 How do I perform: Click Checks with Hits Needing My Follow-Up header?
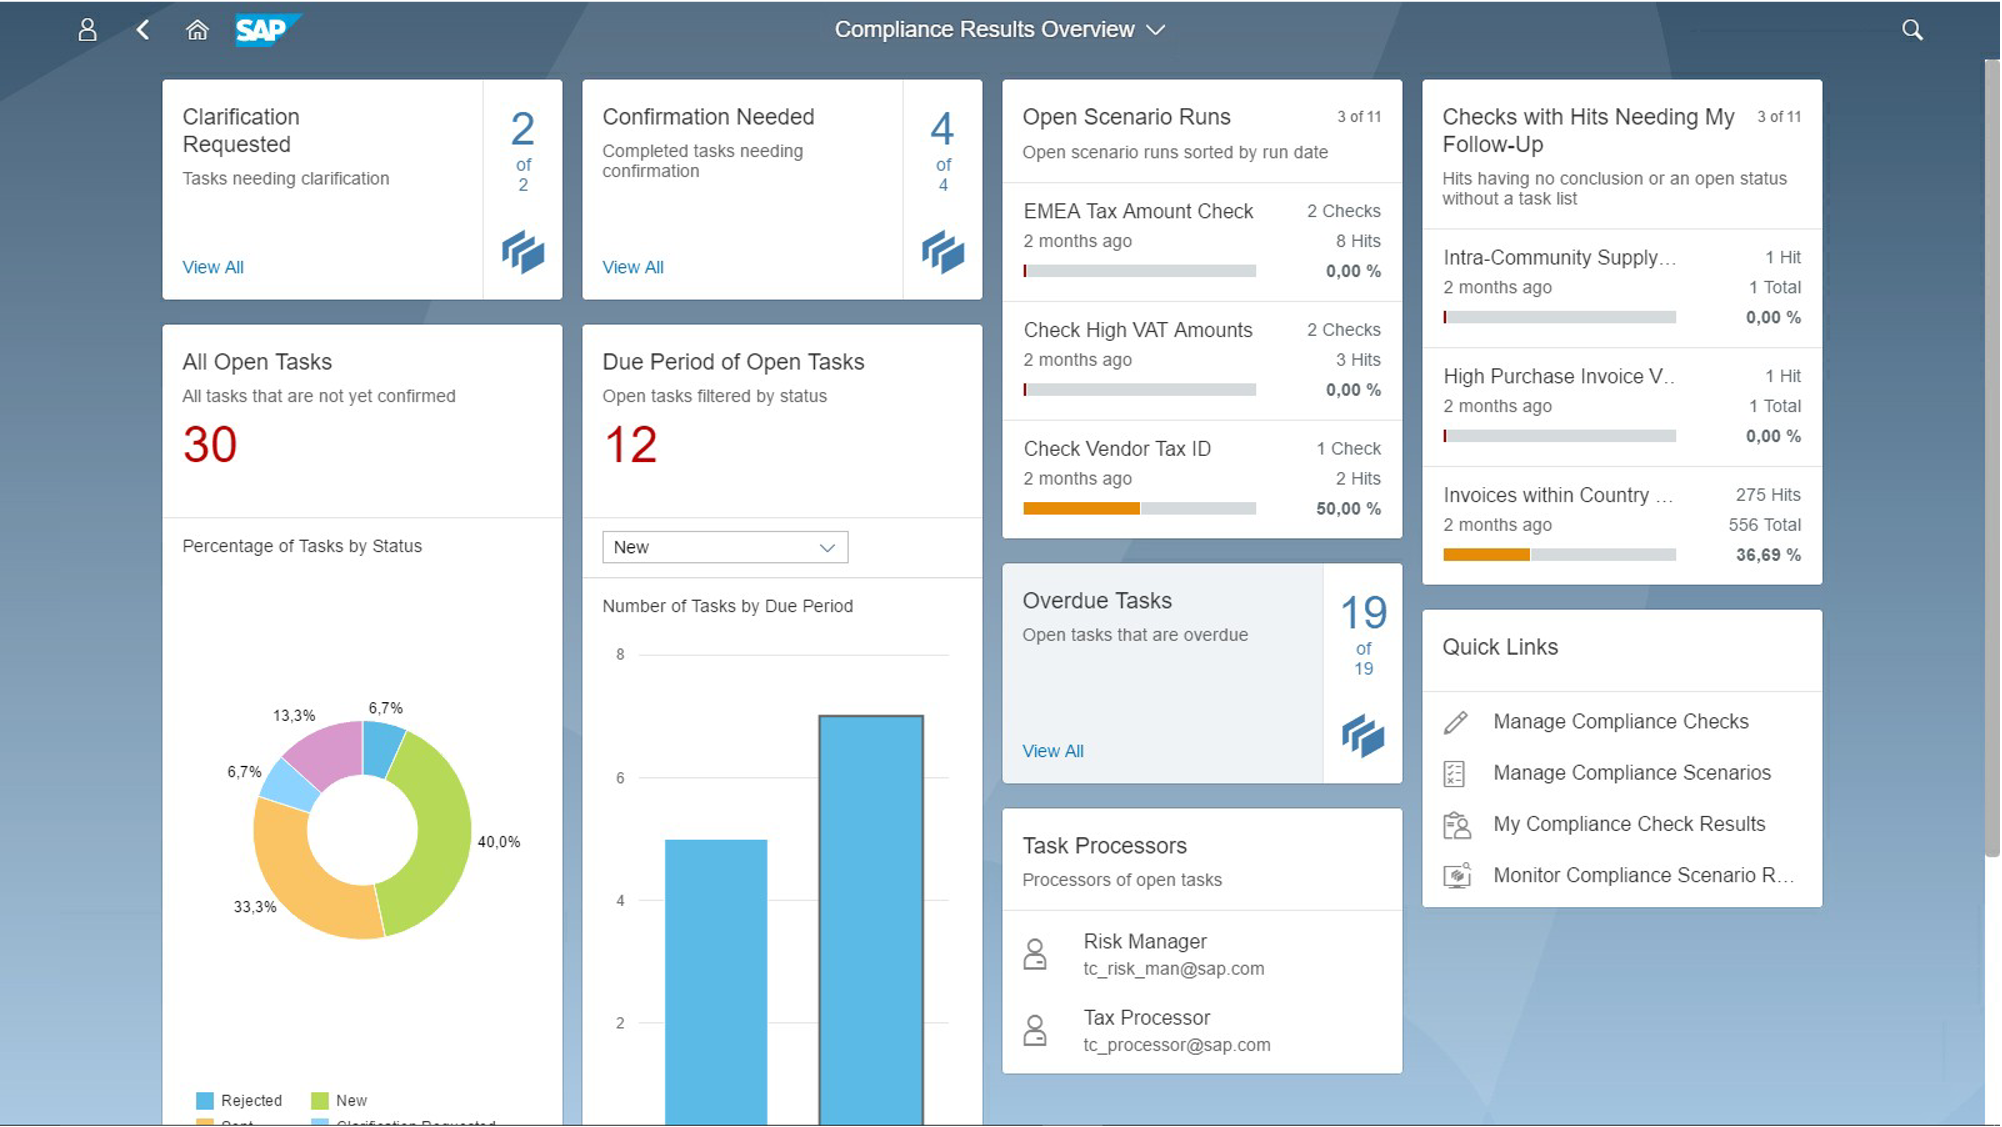coord(1588,130)
